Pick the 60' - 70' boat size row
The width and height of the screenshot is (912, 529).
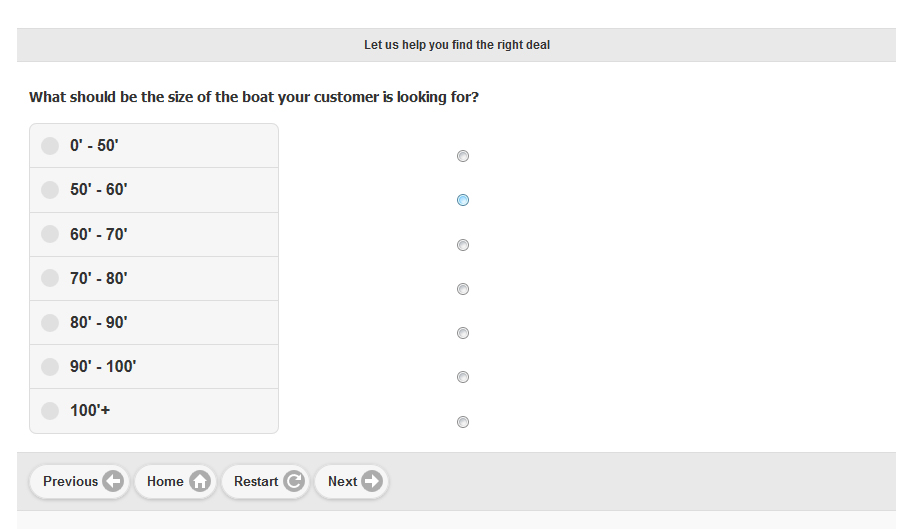154,234
